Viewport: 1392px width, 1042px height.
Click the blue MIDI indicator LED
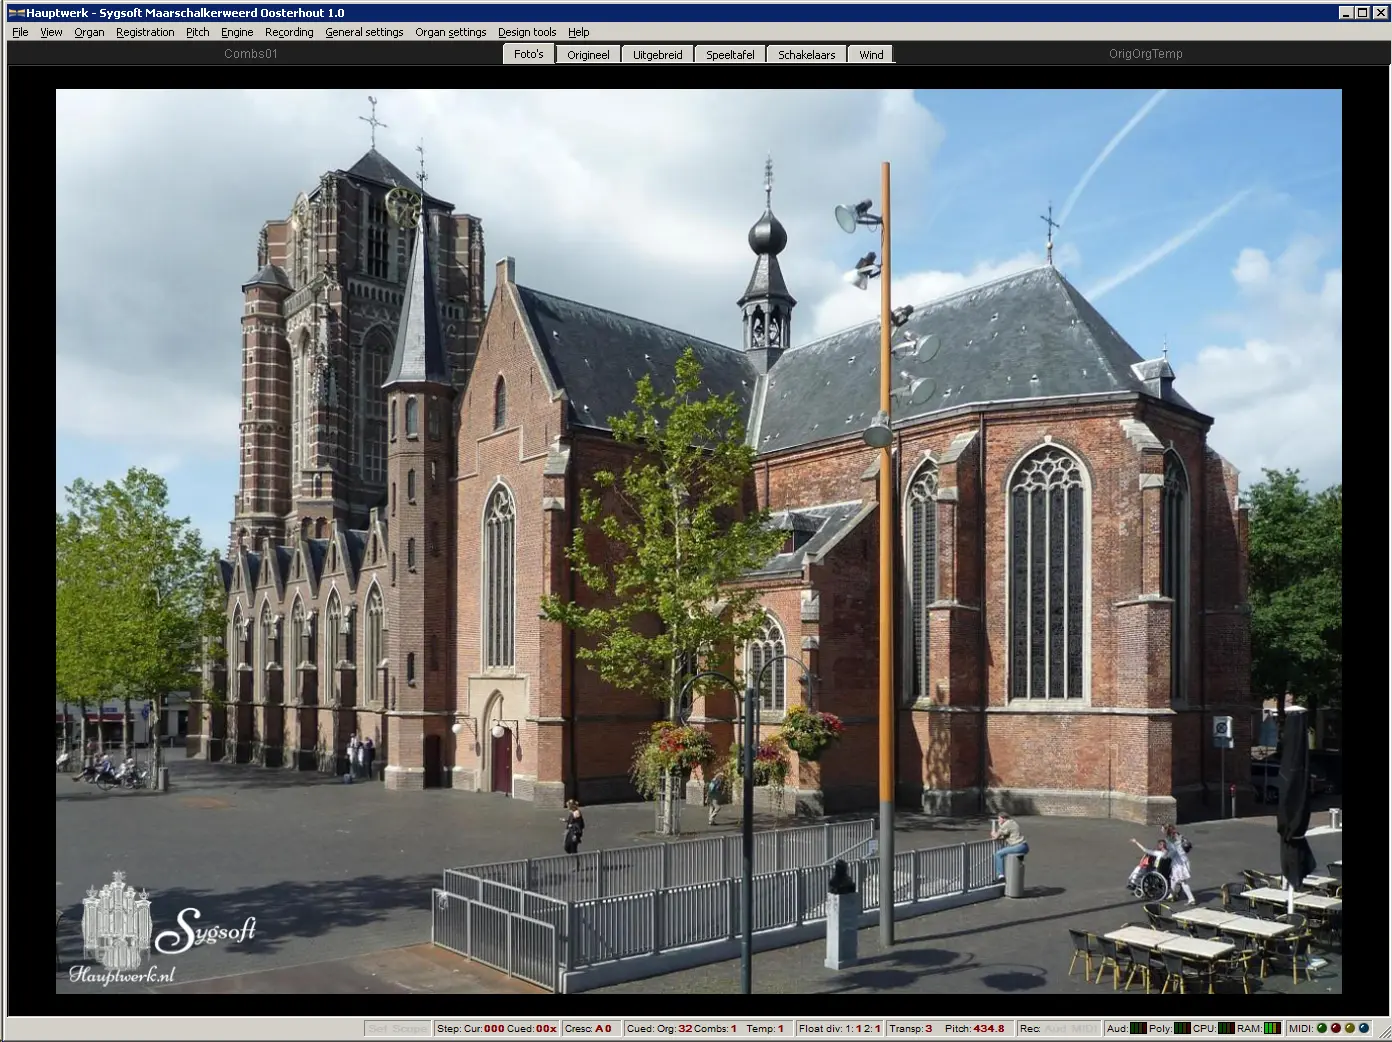(x=1364, y=1028)
